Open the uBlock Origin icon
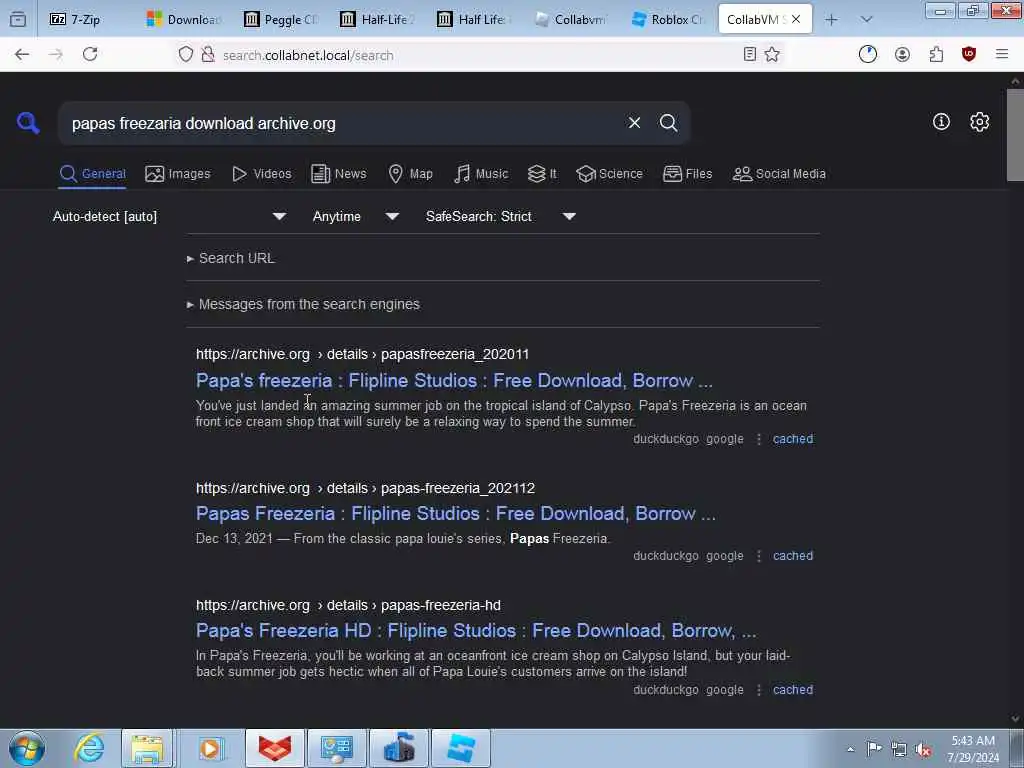The width and height of the screenshot is (1024, 768). 969,54
